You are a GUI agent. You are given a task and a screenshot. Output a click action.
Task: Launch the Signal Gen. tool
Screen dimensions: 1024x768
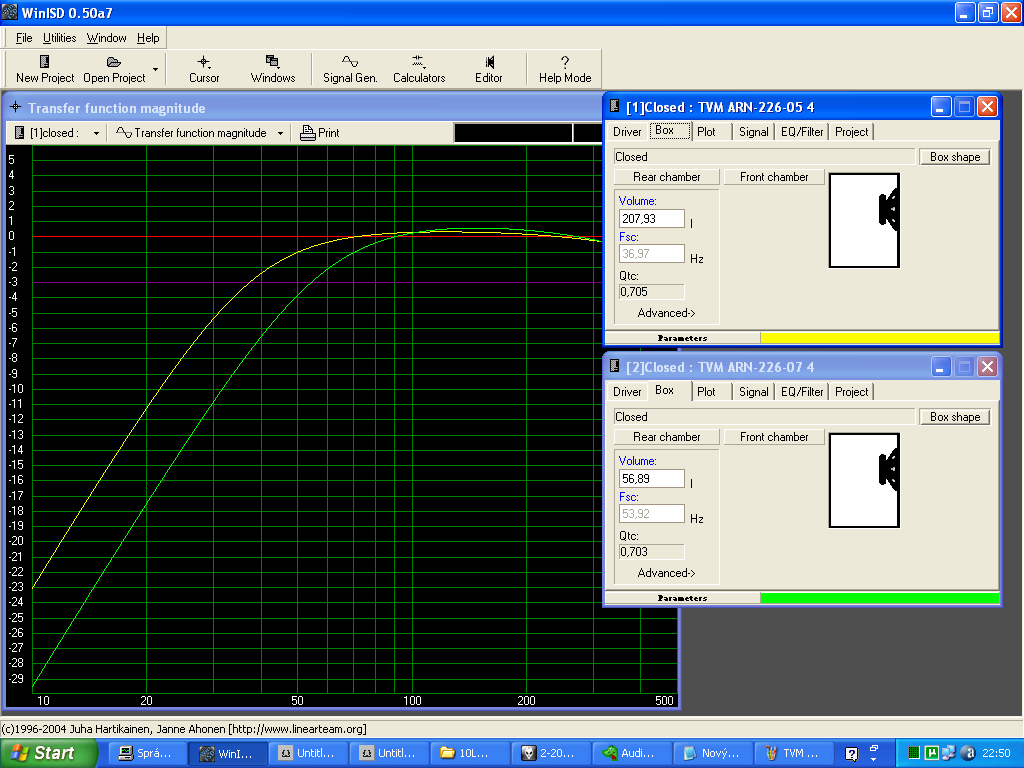[350, 69]
